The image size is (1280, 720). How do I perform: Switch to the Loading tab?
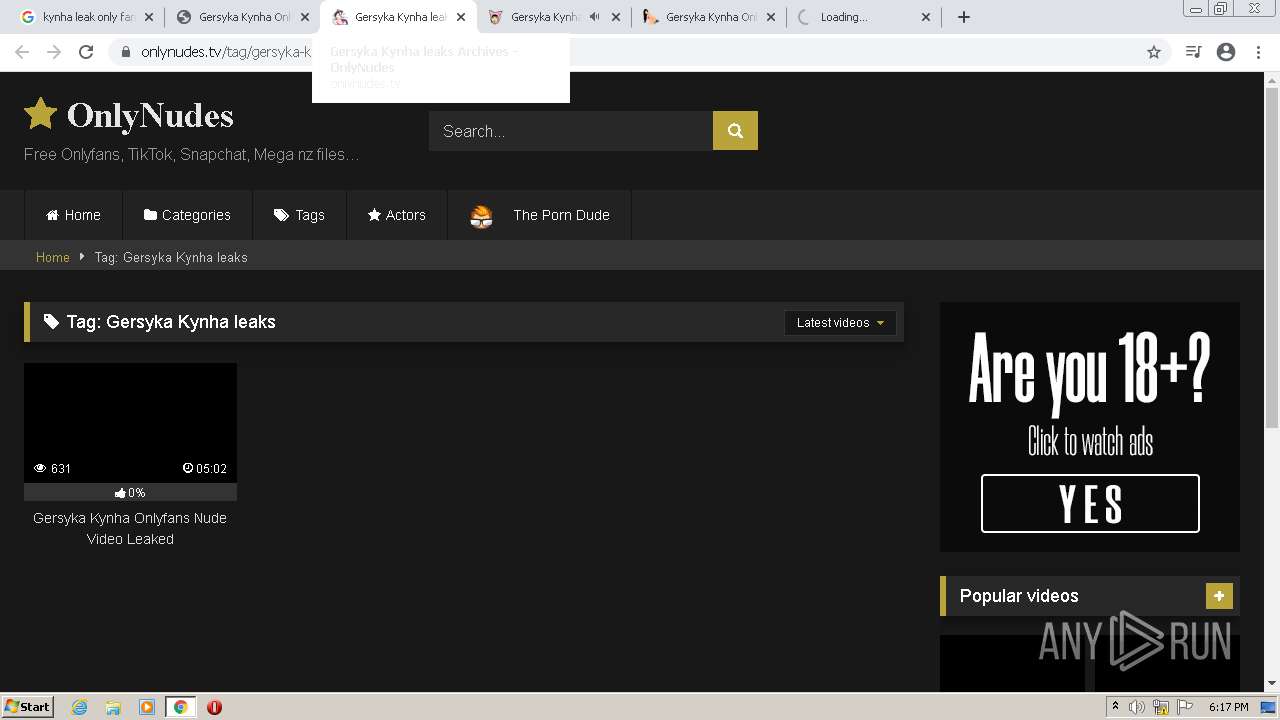tap(864, 17)
